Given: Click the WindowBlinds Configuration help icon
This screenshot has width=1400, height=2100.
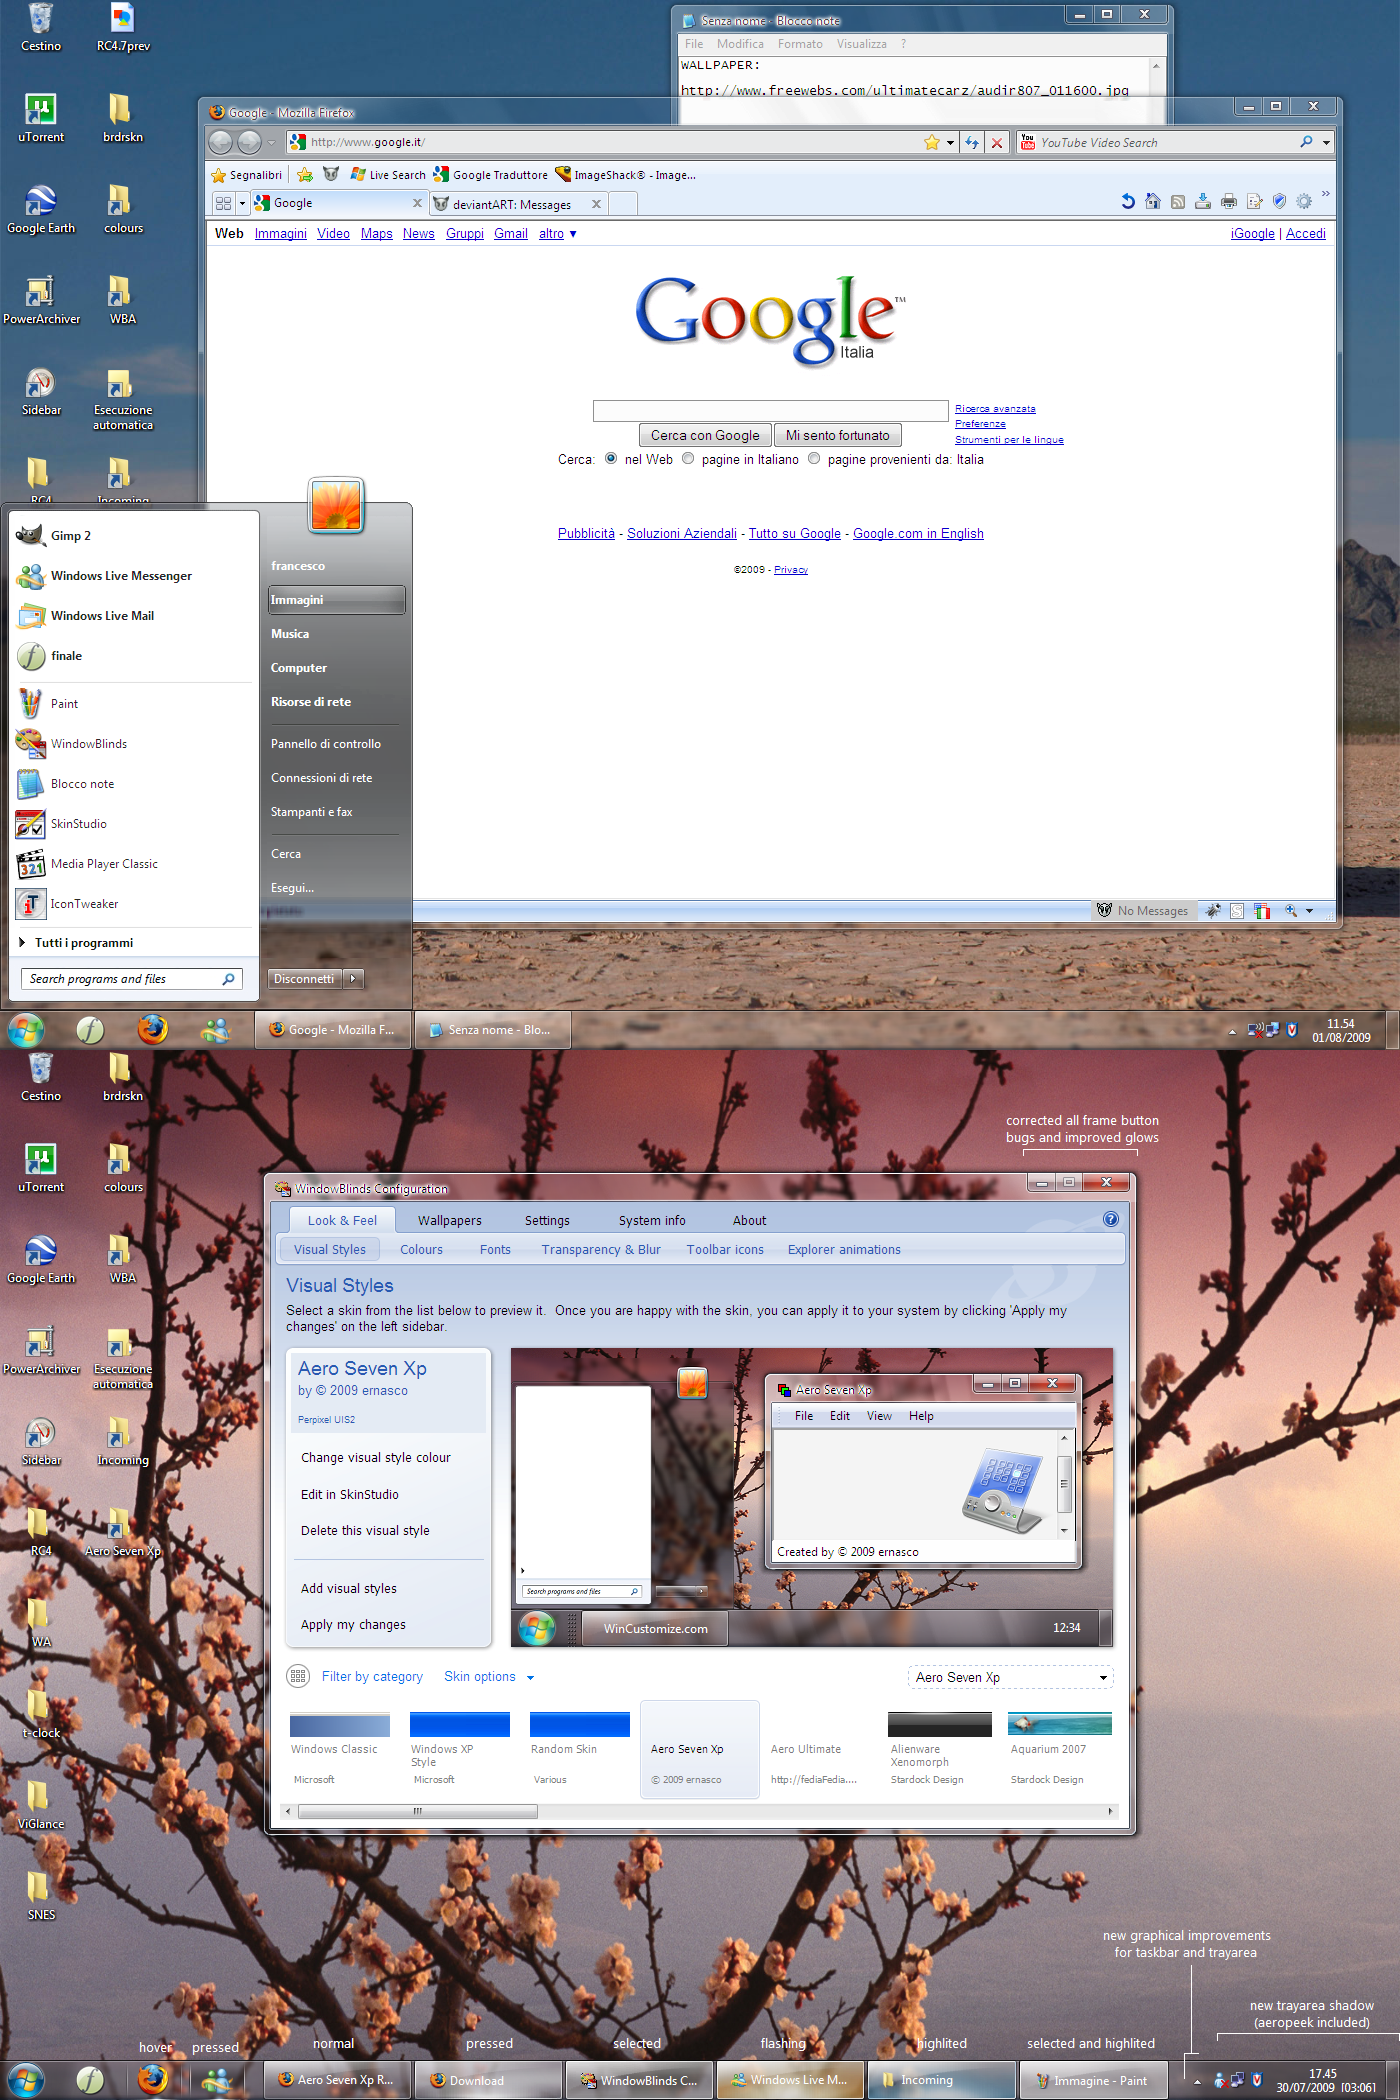Looking at the screenshot, I should 1110,1219.
